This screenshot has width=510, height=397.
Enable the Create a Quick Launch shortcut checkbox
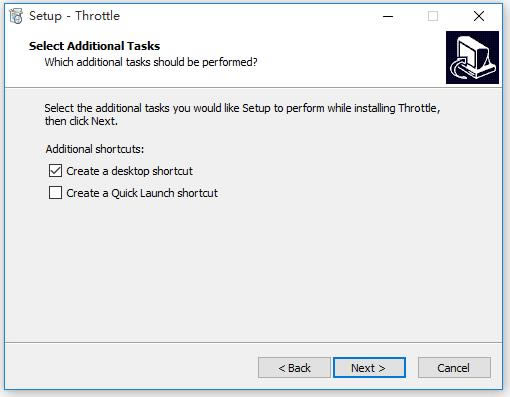pyautogui.click(x=55, y=193)
